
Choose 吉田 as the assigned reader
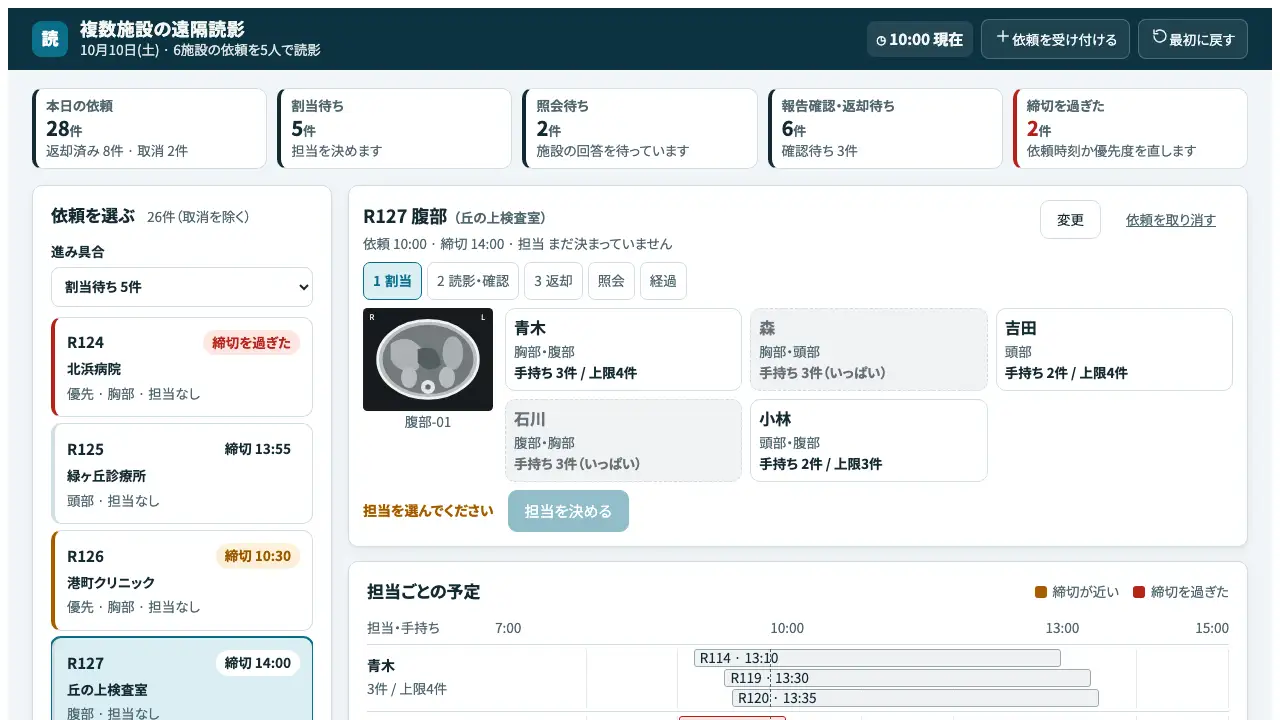coord(1114,349)
